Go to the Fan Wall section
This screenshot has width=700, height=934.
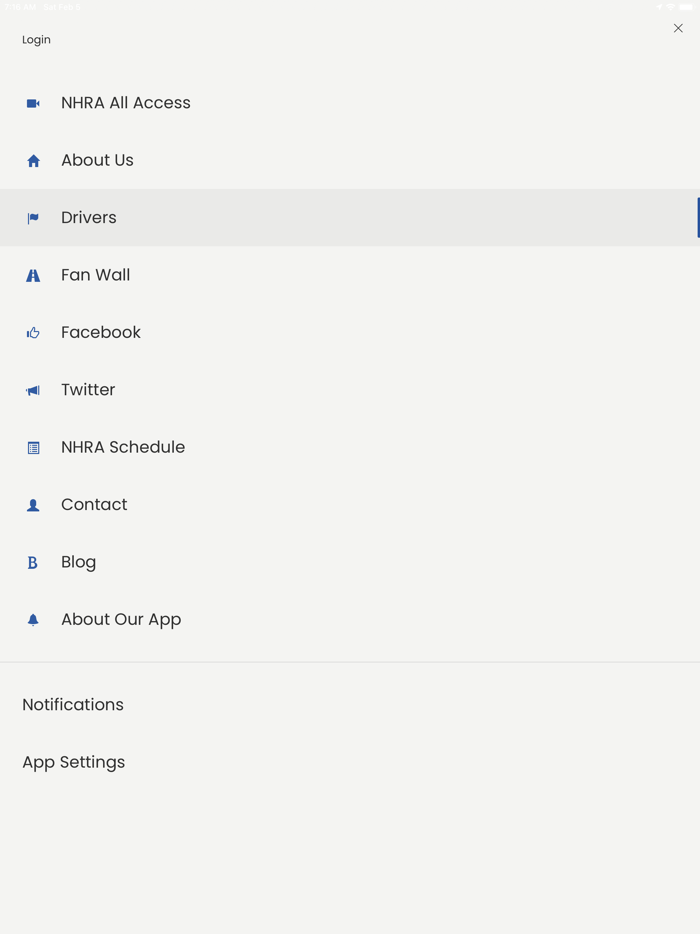tap(95, 275)
